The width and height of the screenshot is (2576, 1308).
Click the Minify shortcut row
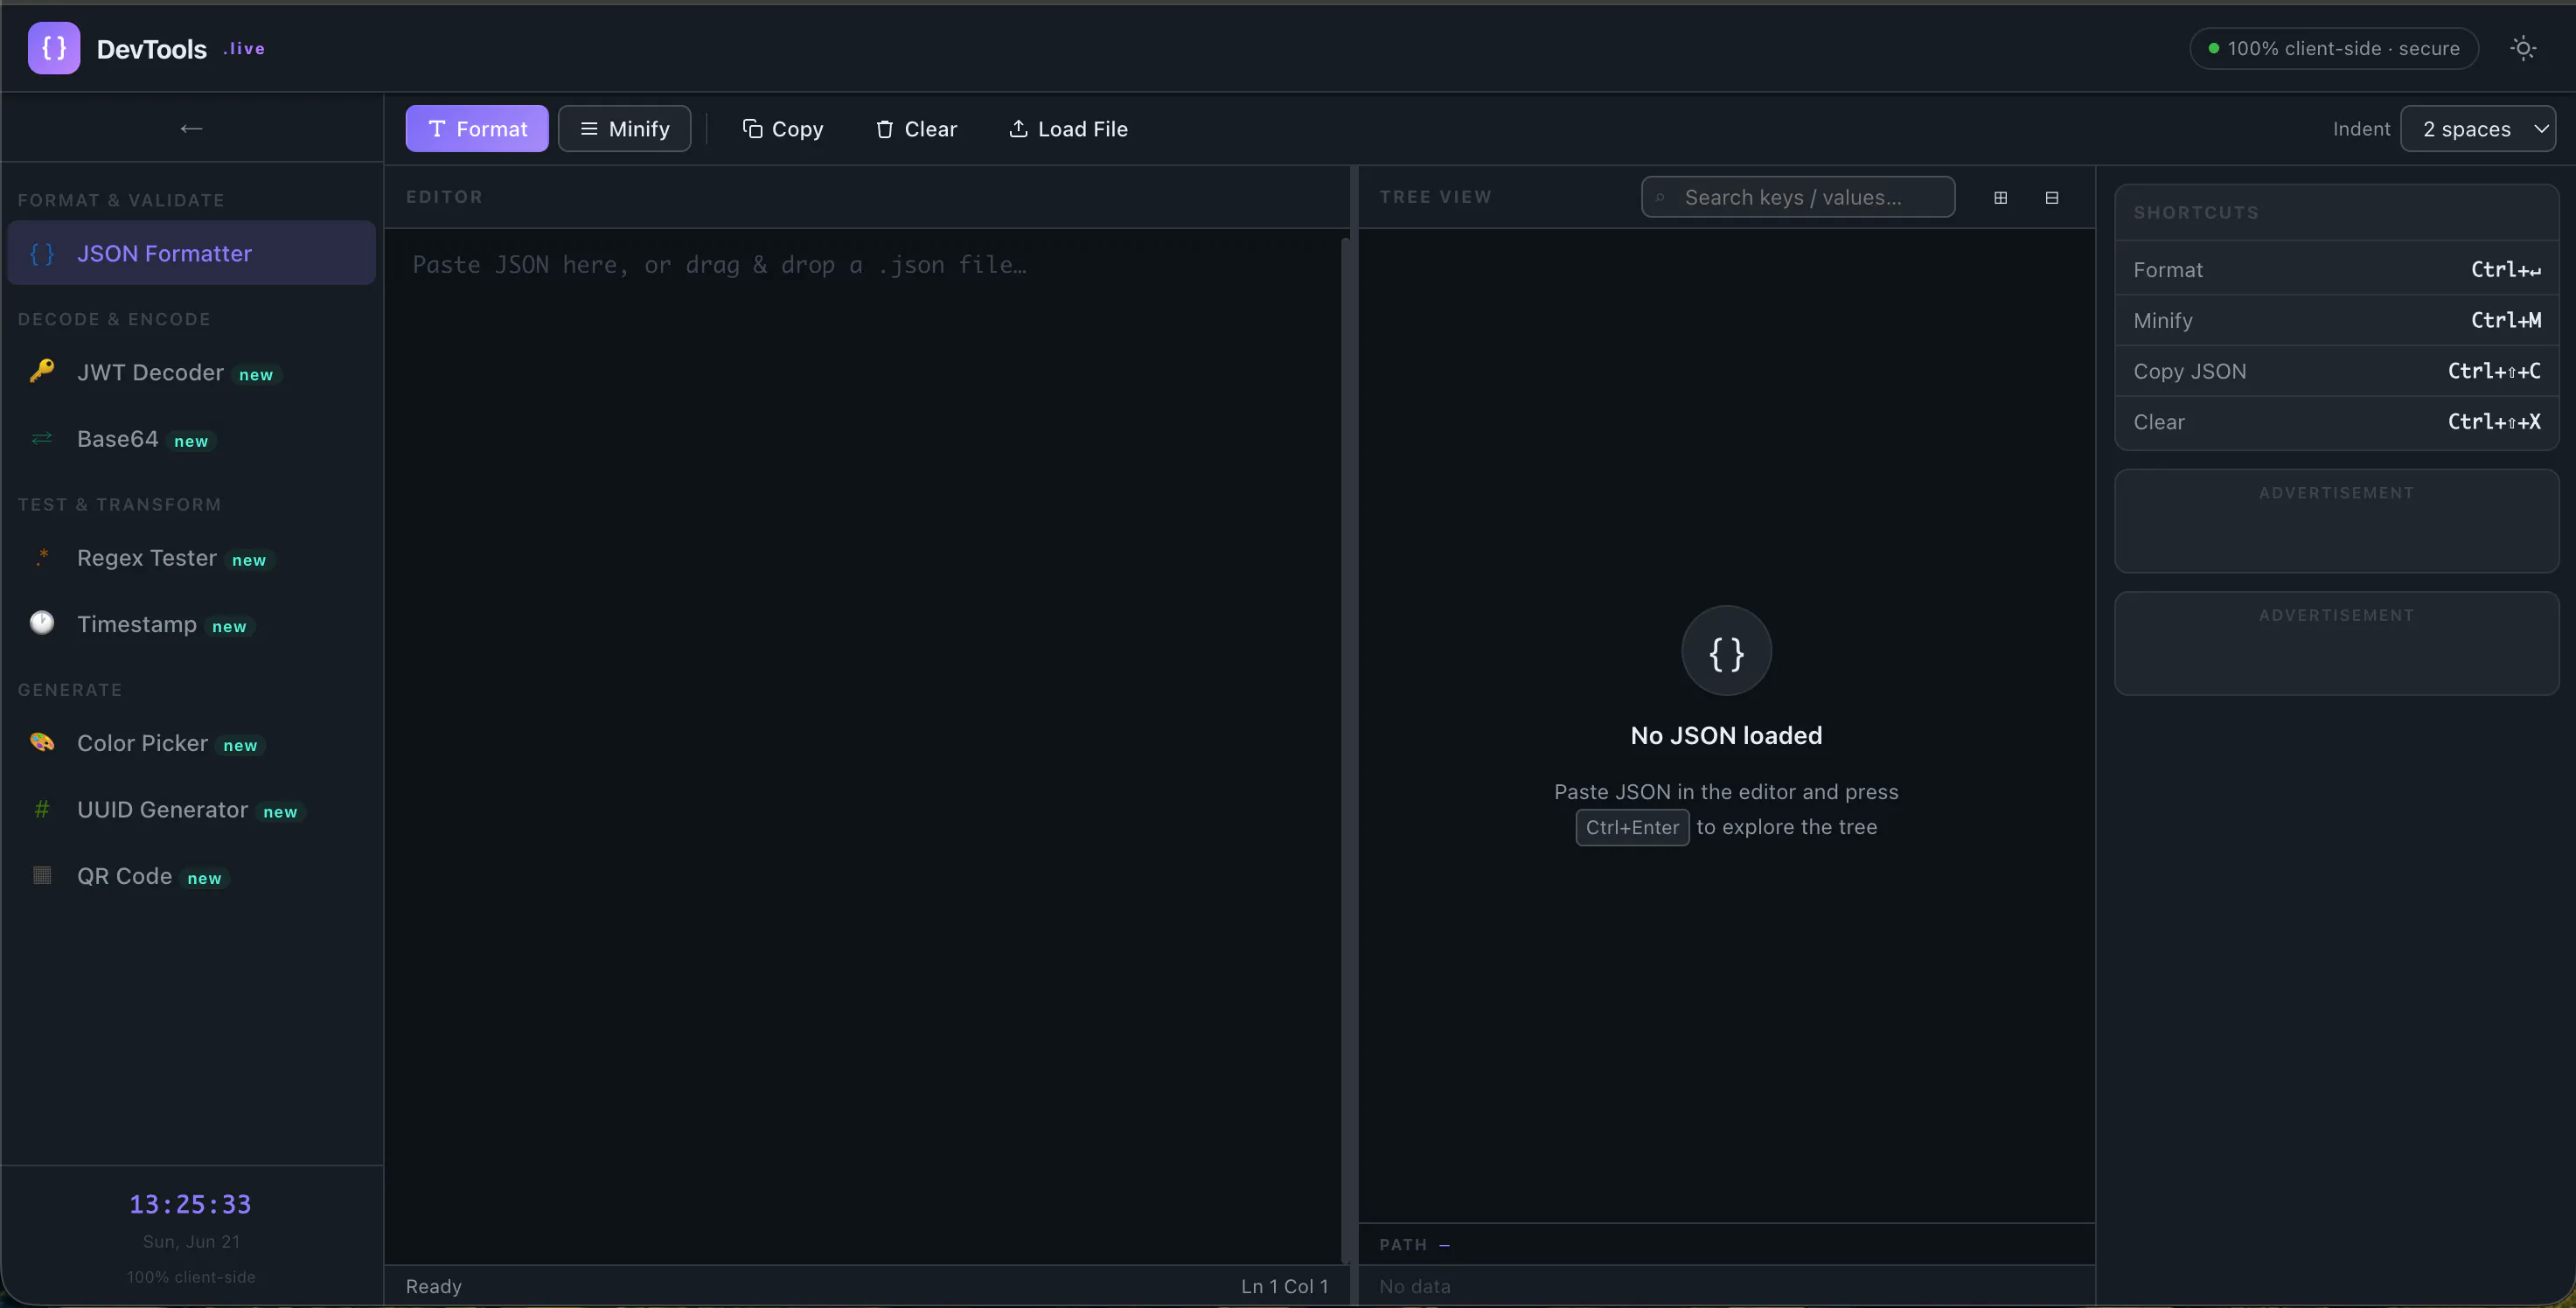coord(2337,320)
